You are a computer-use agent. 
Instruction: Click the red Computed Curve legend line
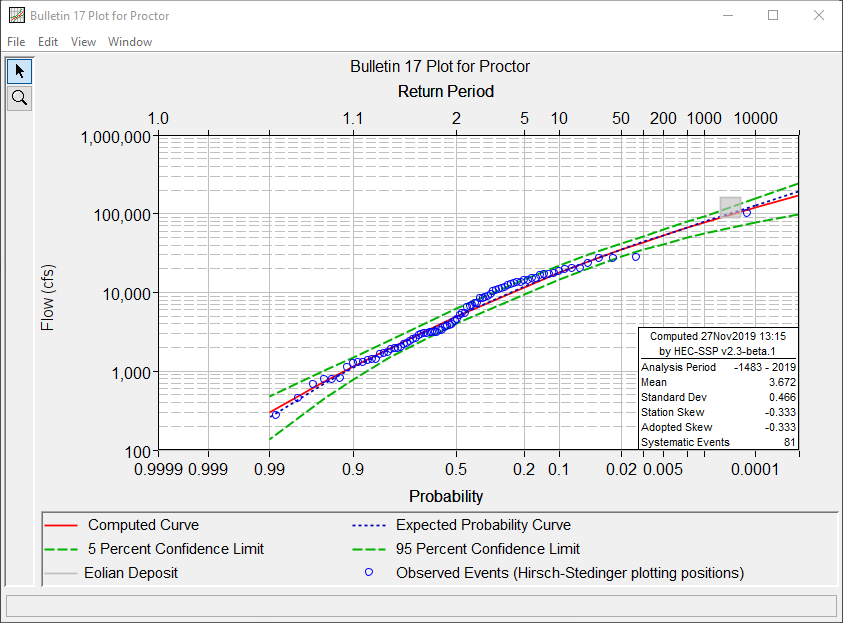(61, 525)
